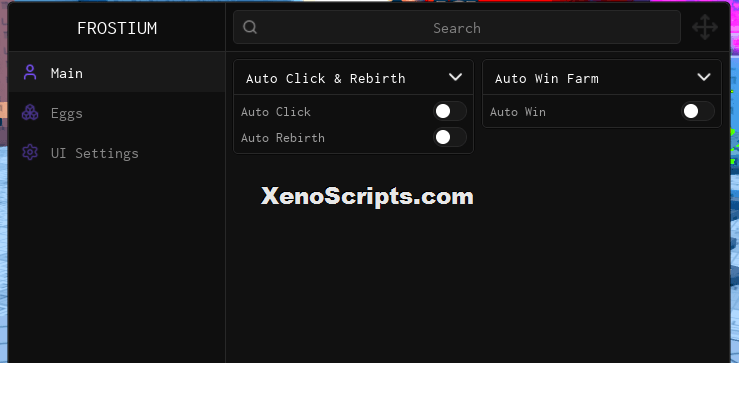Click the Main person icon
The image size is (739, 393).
(30, 73)
